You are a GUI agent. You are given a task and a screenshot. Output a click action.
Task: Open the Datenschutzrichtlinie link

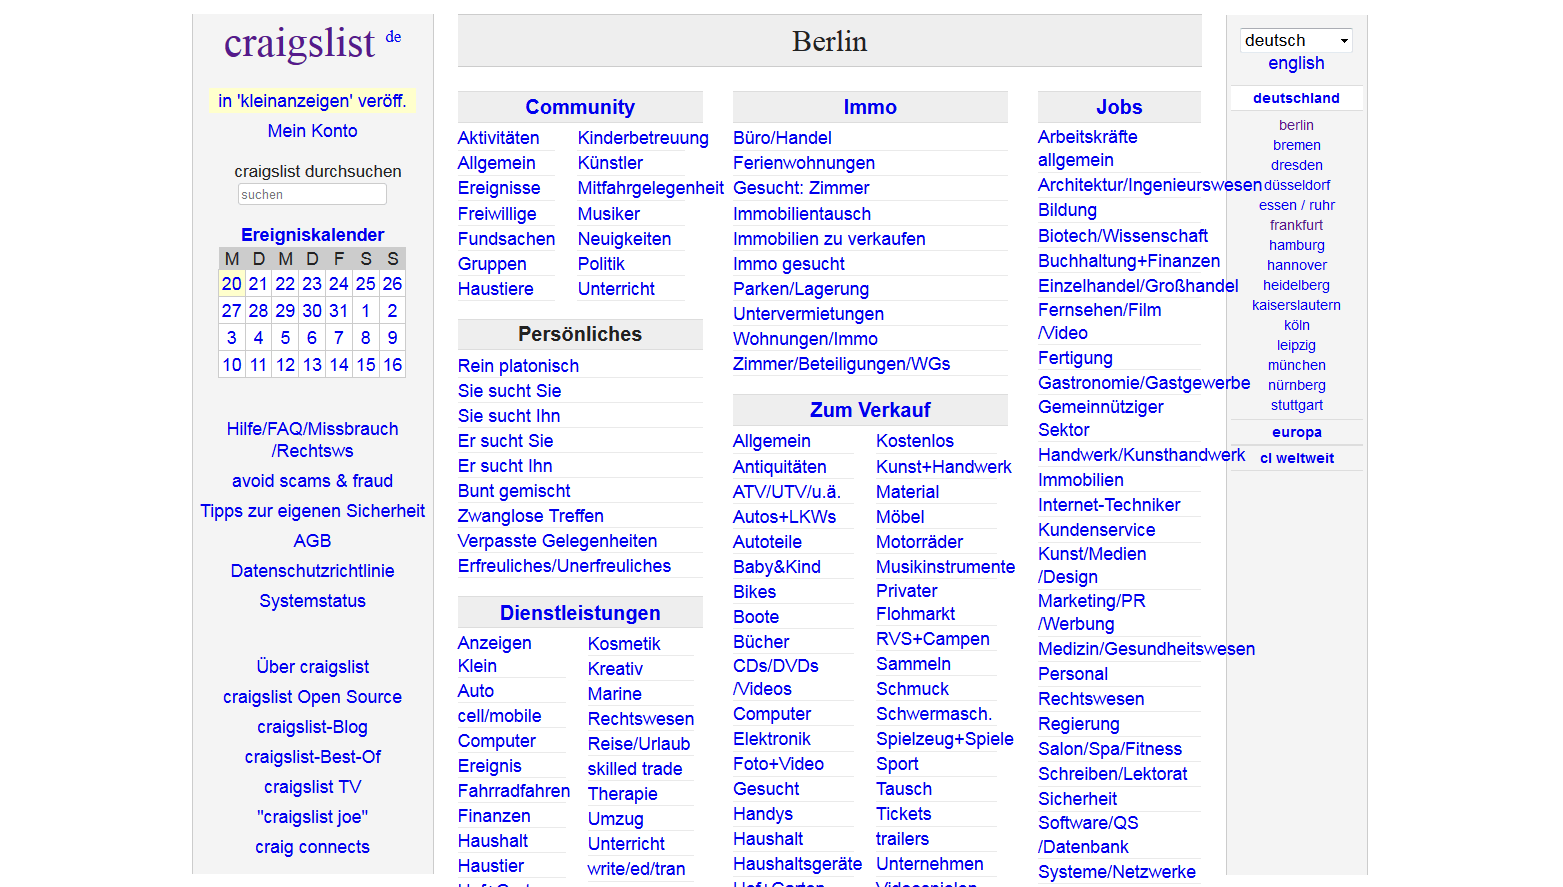(312, 571)
